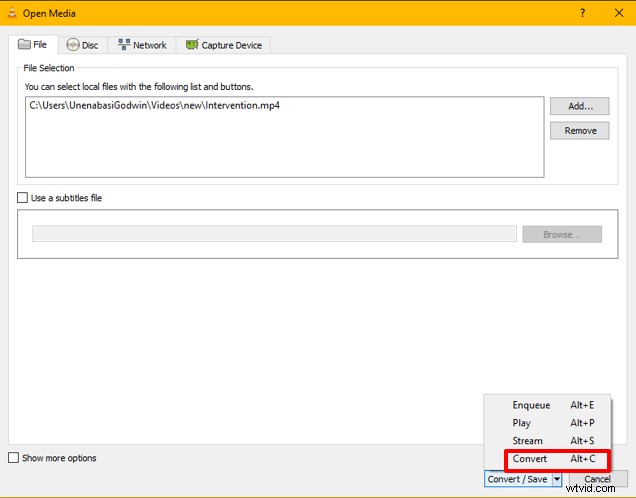
Task: Click the help question mark button
Action: pos(582,13)
